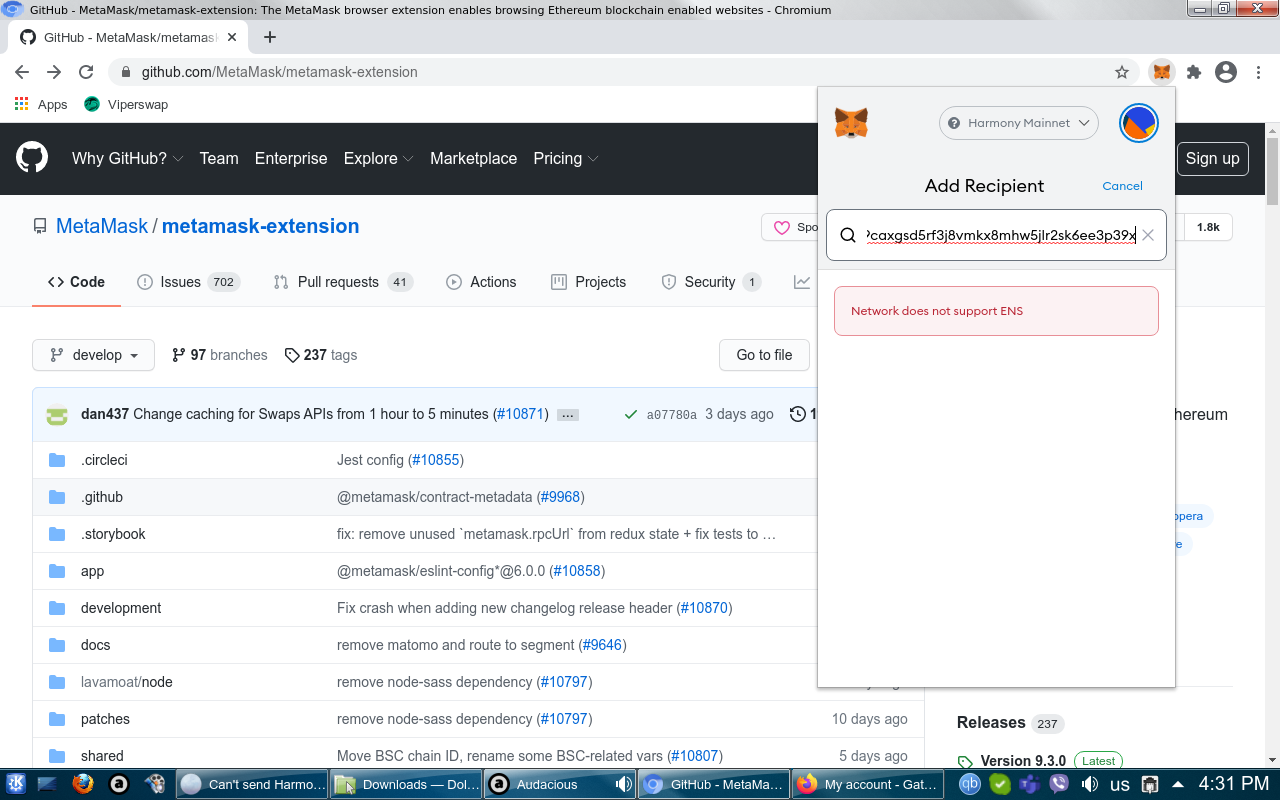View the 237 tags link

pos(320,355)
